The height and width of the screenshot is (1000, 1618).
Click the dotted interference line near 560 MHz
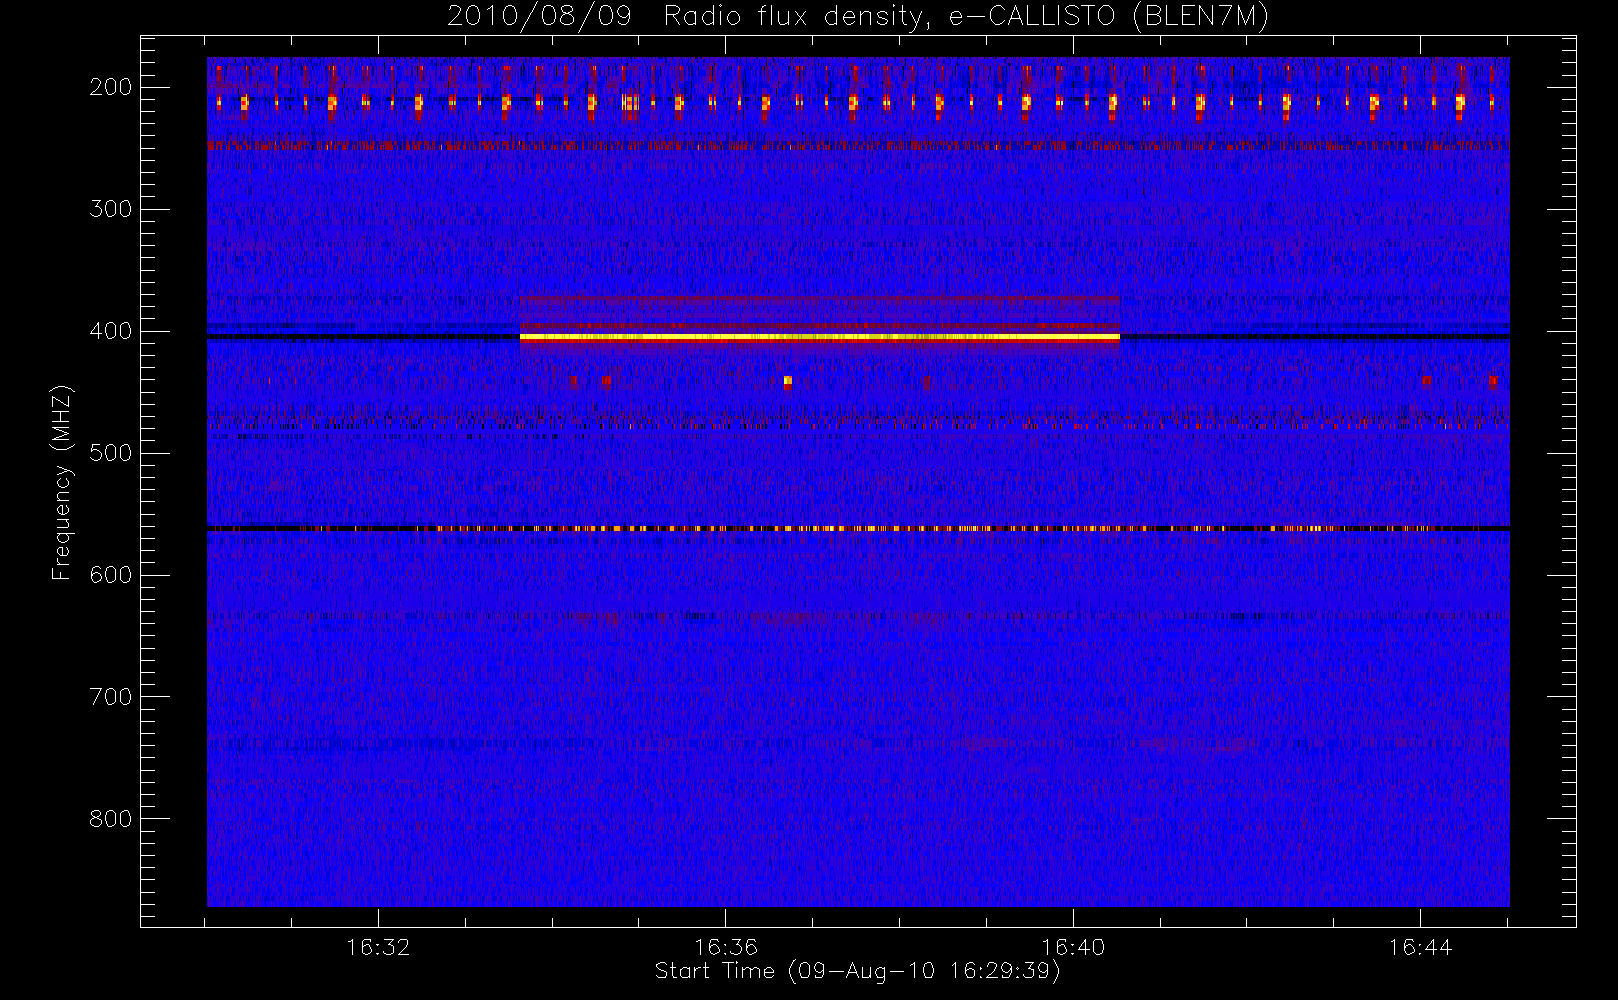coord(858,528)
